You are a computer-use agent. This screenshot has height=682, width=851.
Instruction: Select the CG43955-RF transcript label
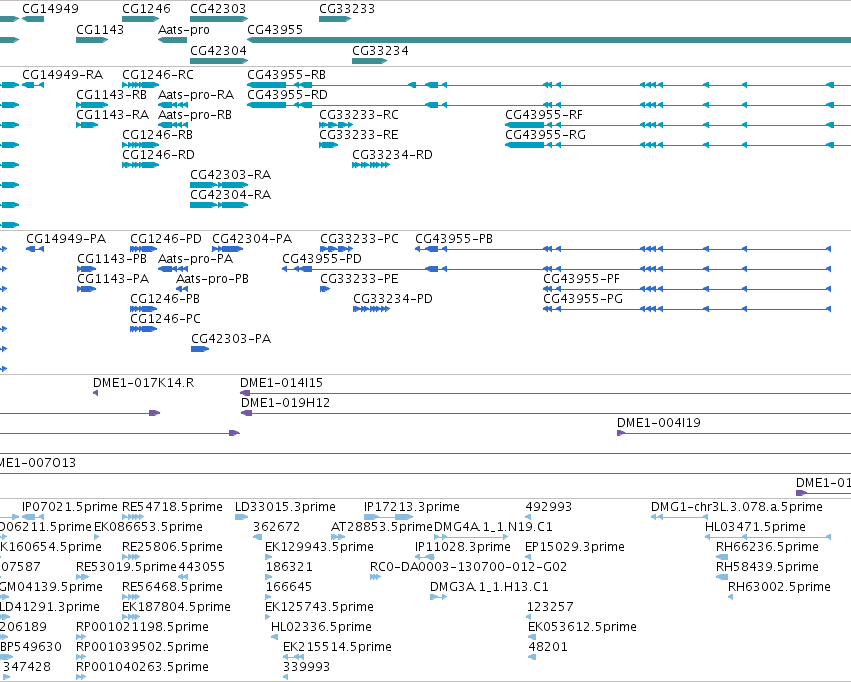[x=544, y=114]
